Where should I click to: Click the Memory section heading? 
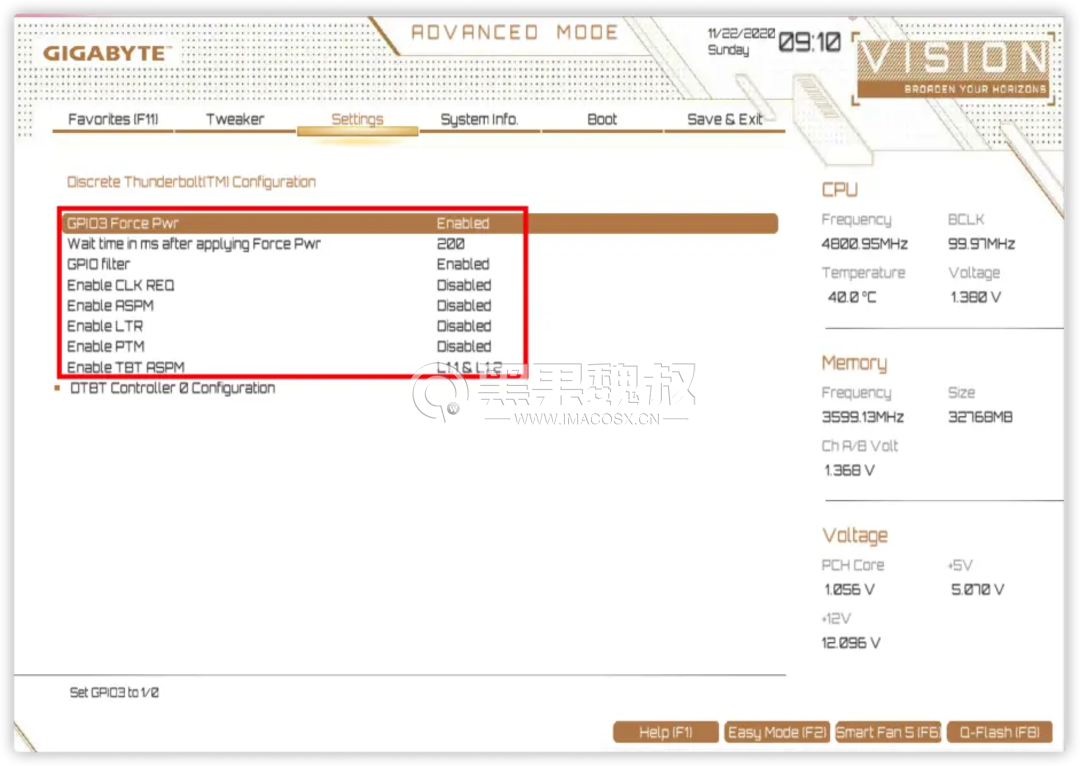(854, 363)
